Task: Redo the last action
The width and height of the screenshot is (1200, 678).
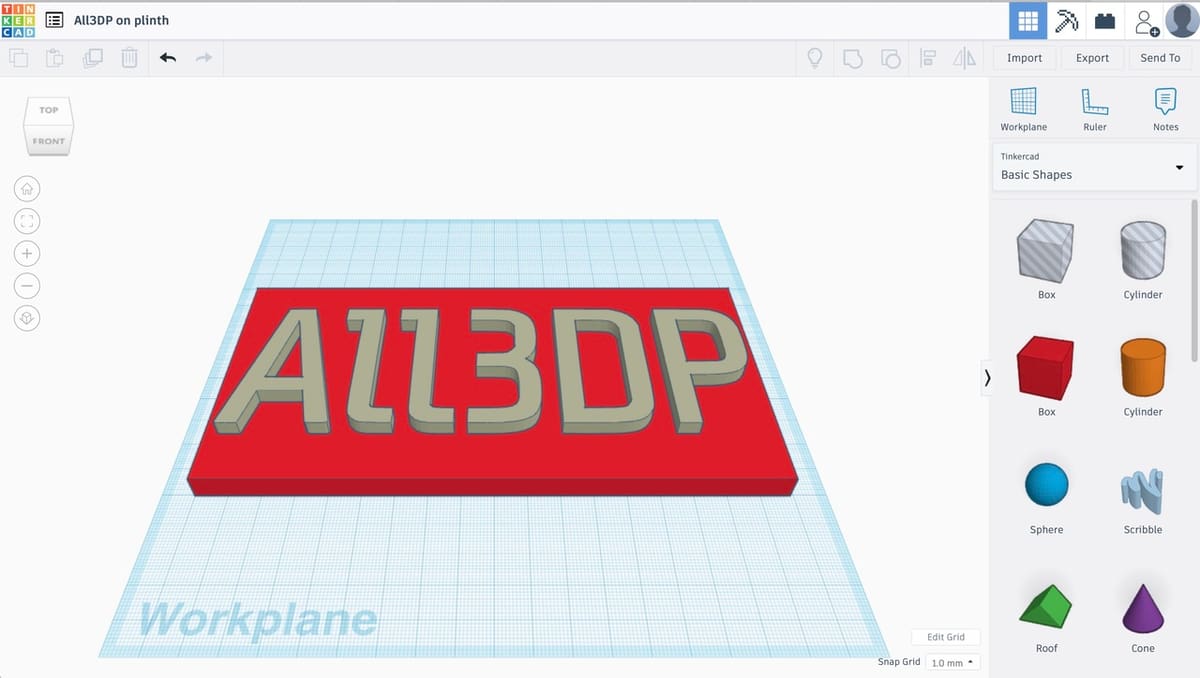Action: [204, 58]
